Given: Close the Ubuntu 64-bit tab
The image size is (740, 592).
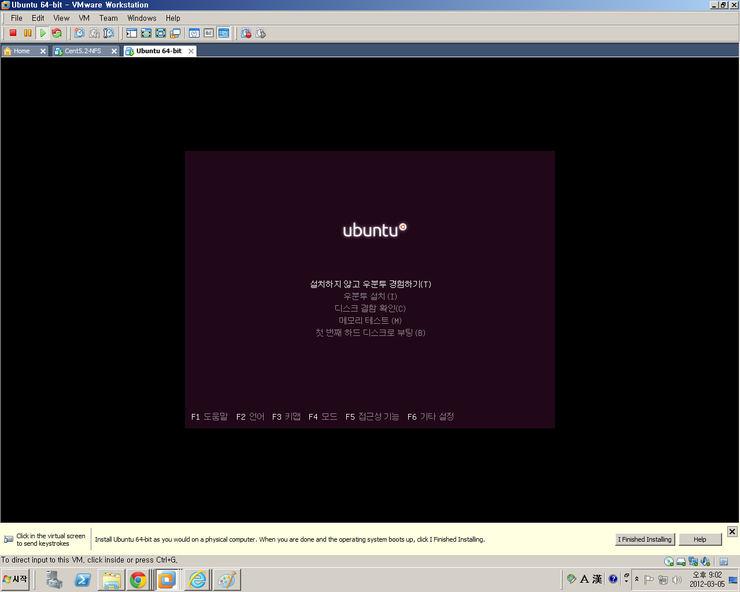Looking at the screenshot, I should (191, 51).
